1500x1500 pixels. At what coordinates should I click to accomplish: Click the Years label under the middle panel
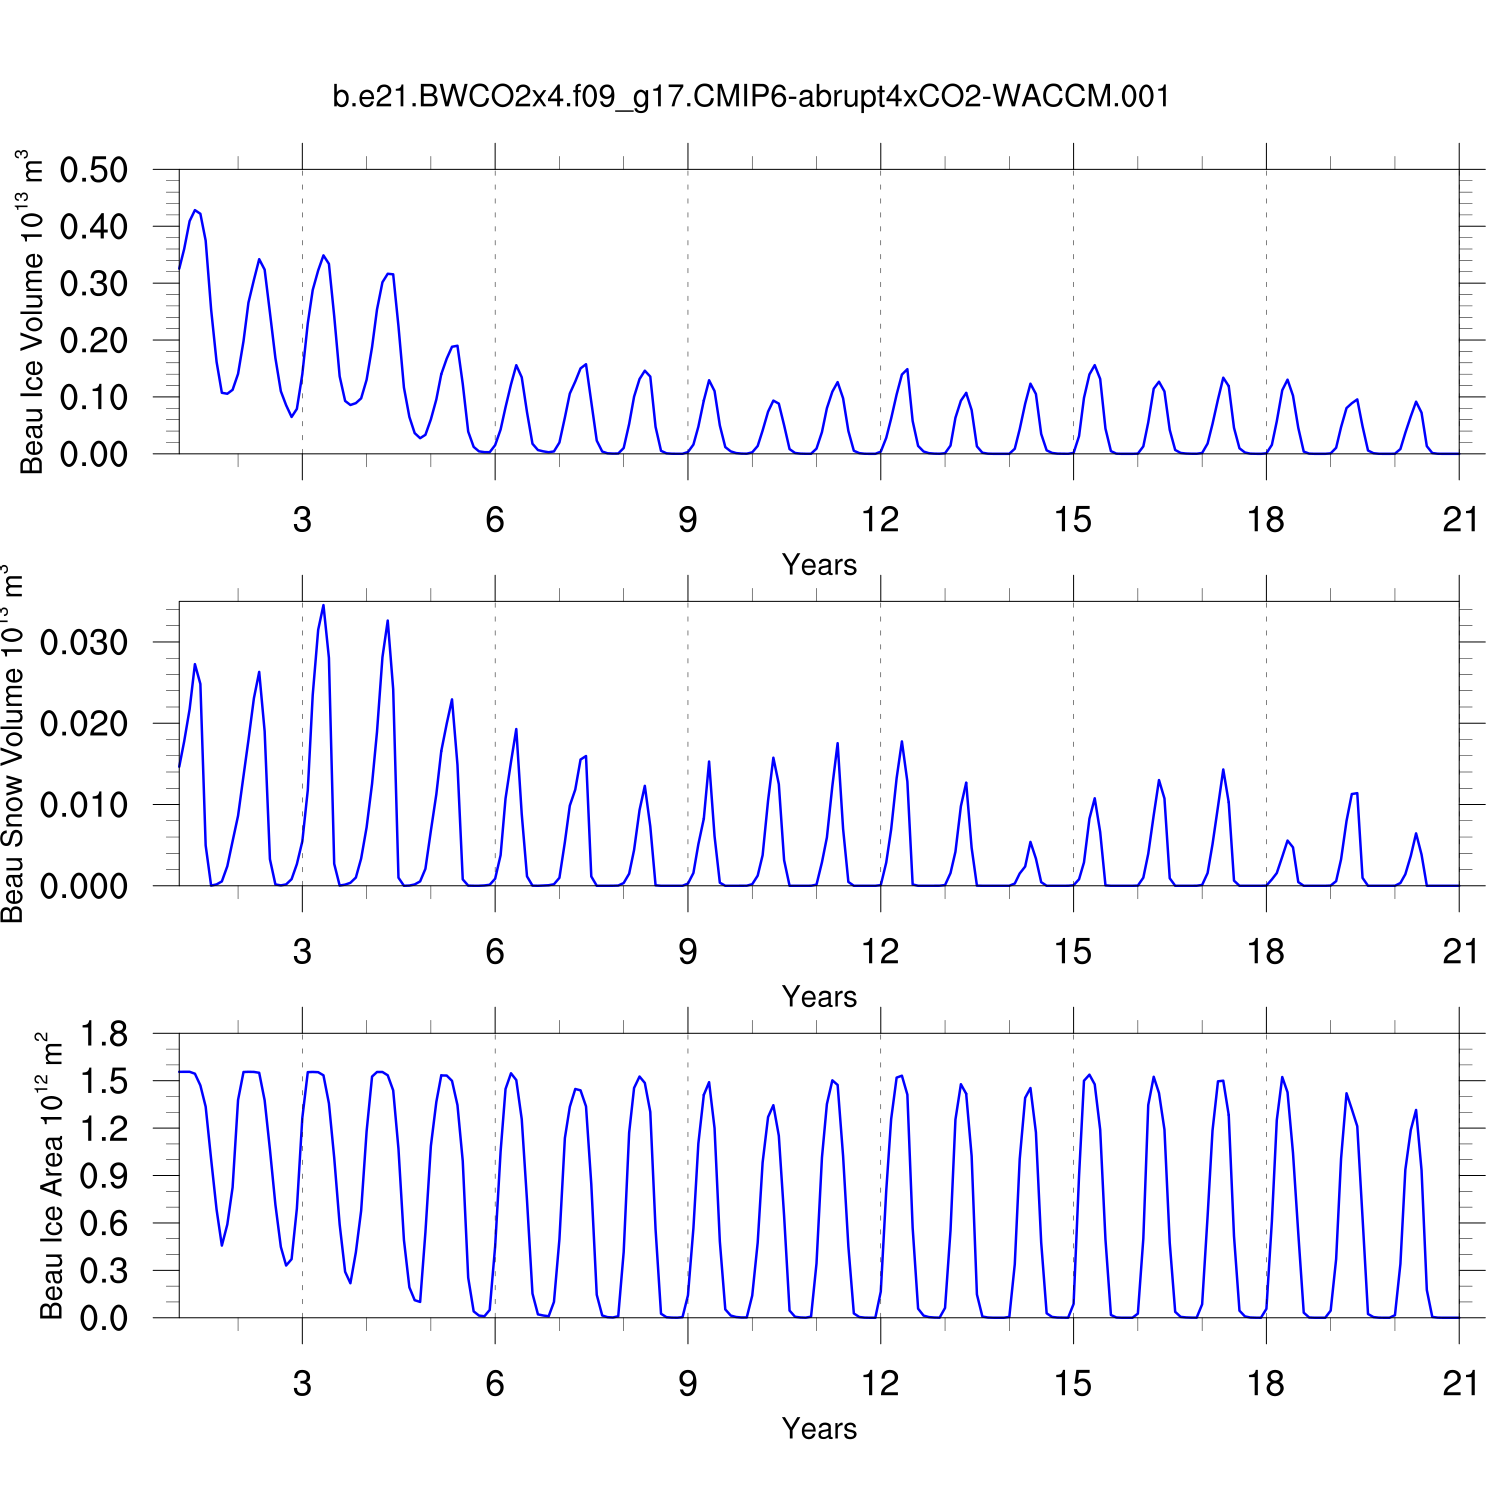819,997
